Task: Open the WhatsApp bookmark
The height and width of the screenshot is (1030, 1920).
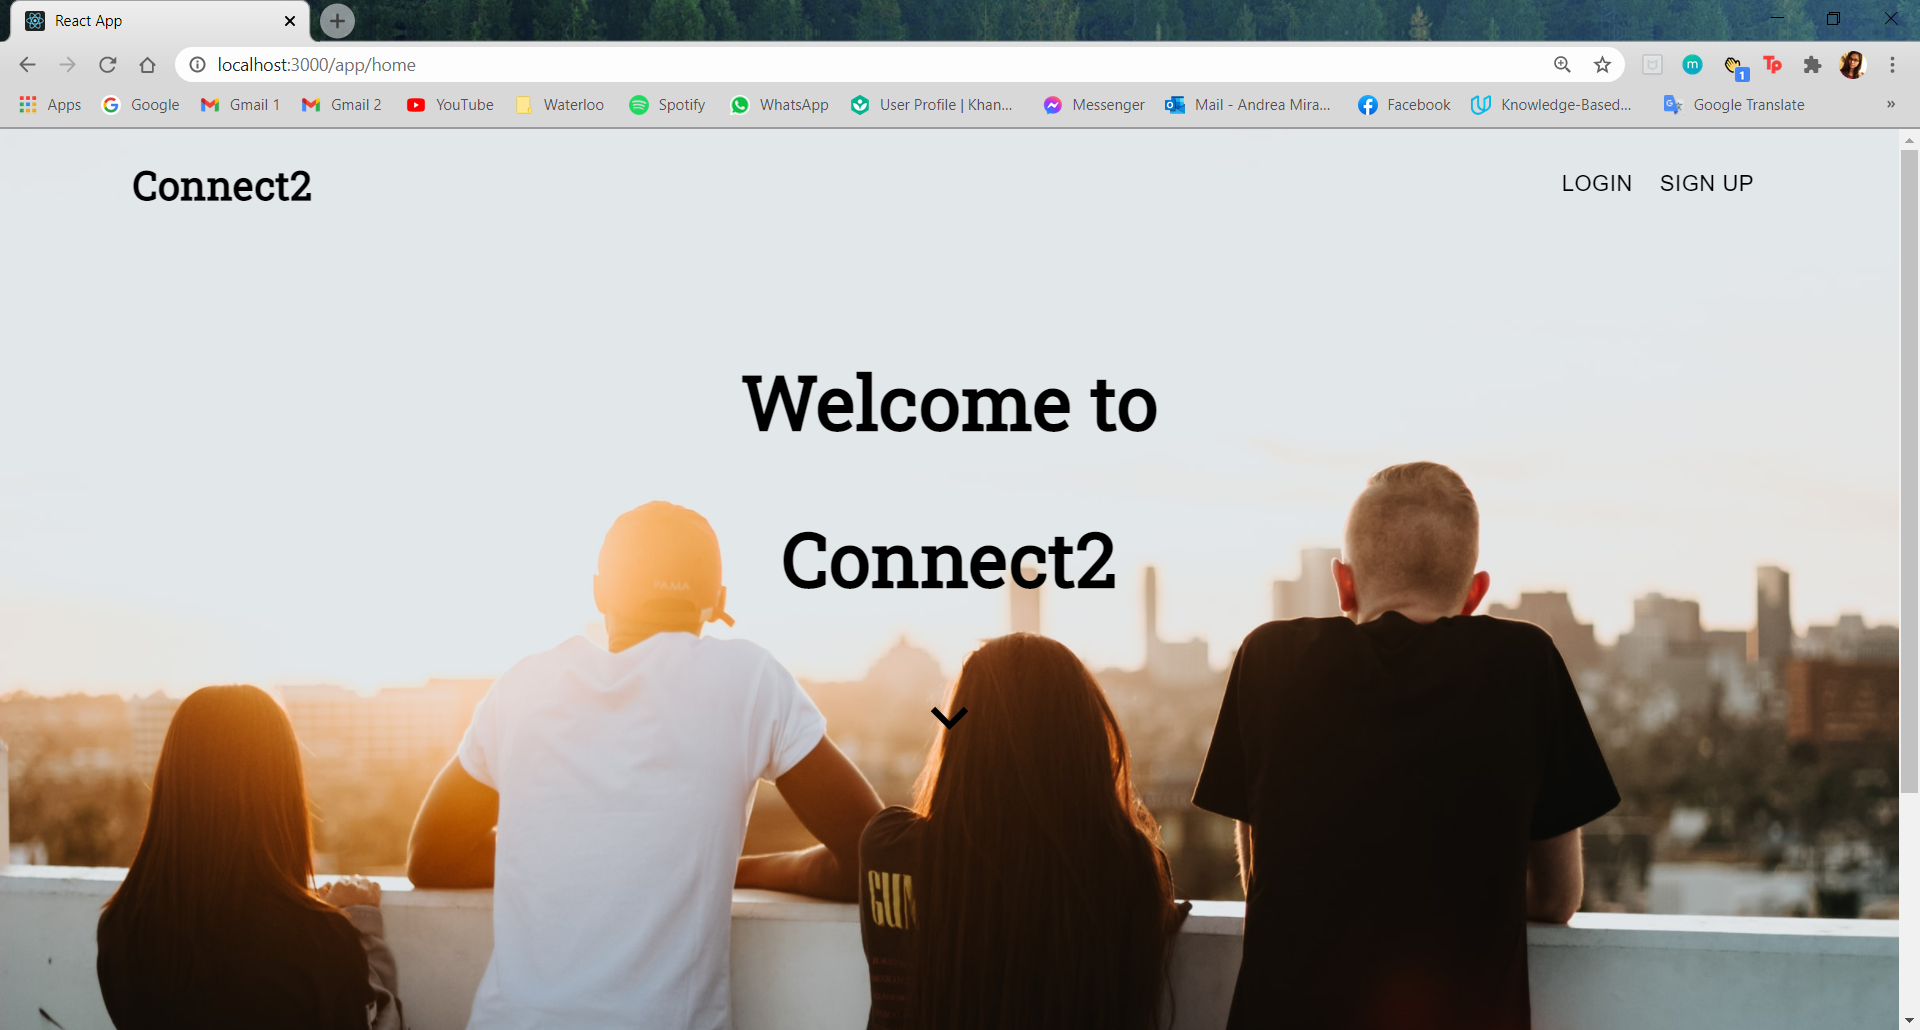Action: click(780, 105)
